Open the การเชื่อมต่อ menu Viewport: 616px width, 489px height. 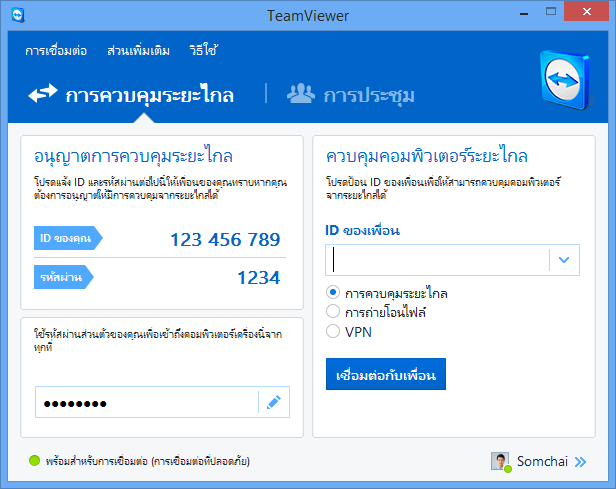coord(56,51)
